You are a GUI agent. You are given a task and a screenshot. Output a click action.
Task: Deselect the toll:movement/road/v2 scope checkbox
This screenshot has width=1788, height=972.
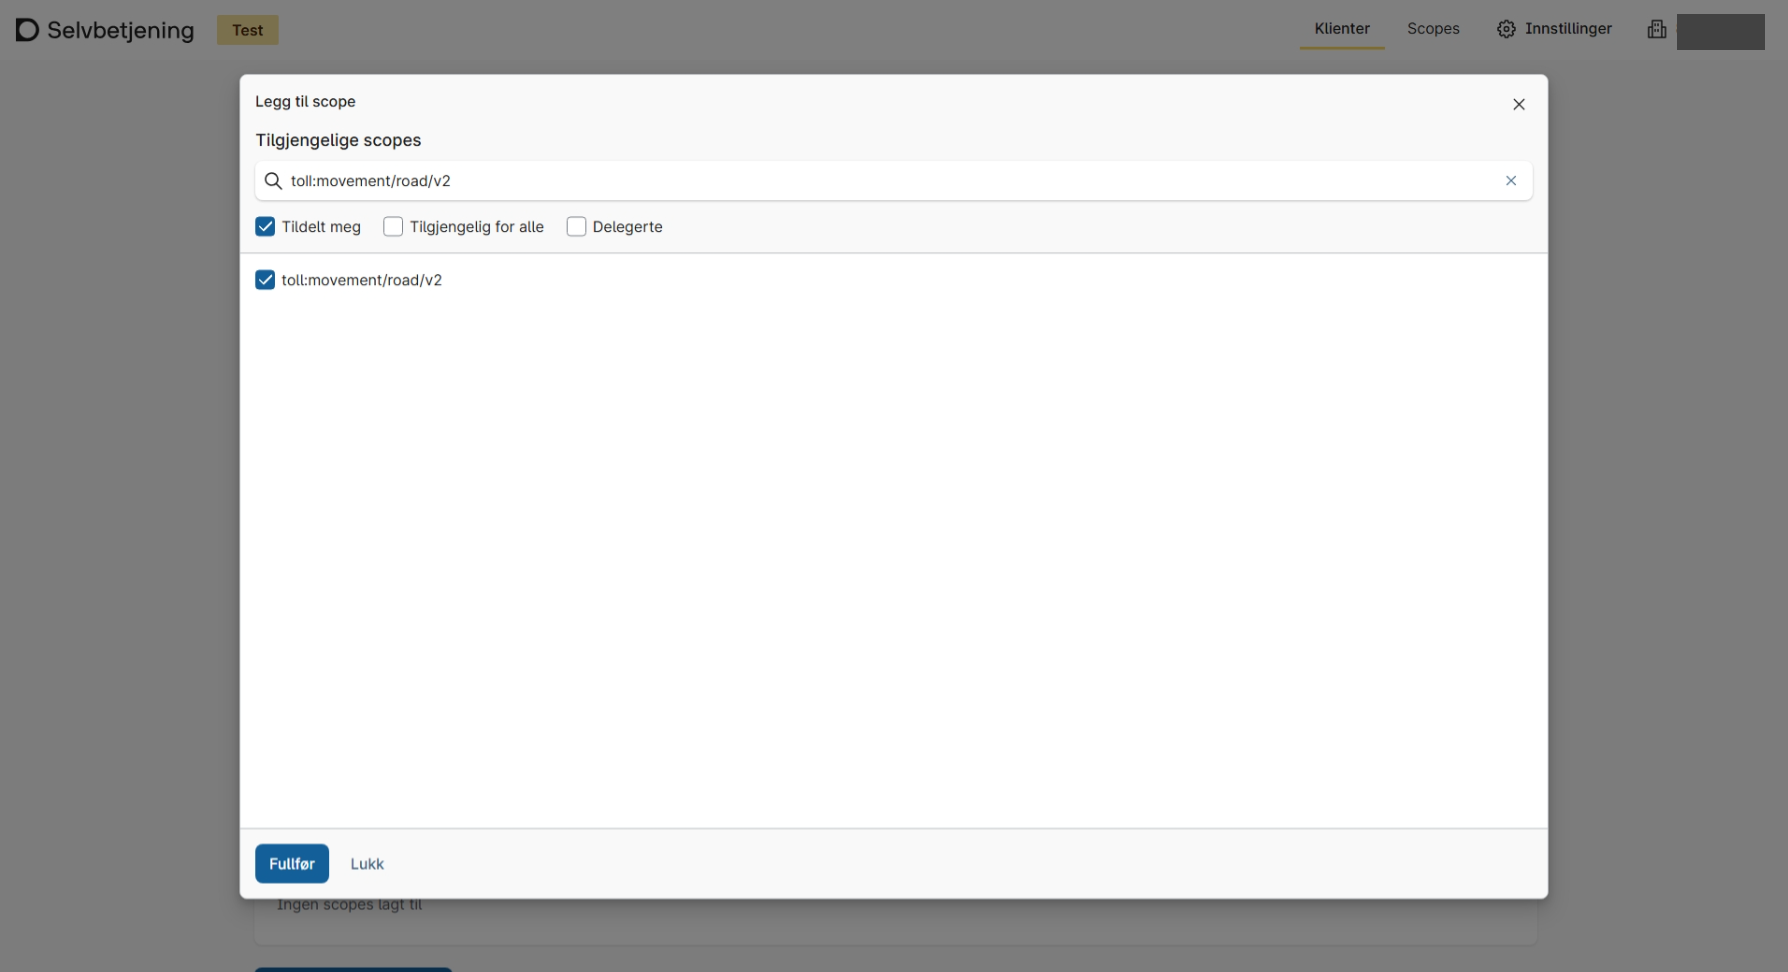265,280
